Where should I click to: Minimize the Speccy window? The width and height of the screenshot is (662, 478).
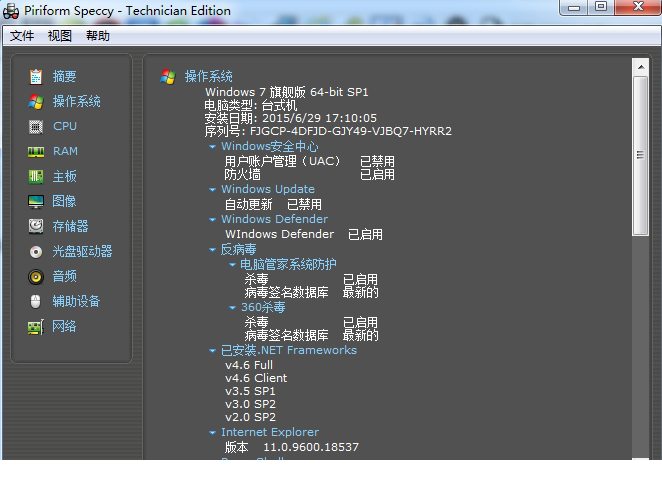(574, 7)
